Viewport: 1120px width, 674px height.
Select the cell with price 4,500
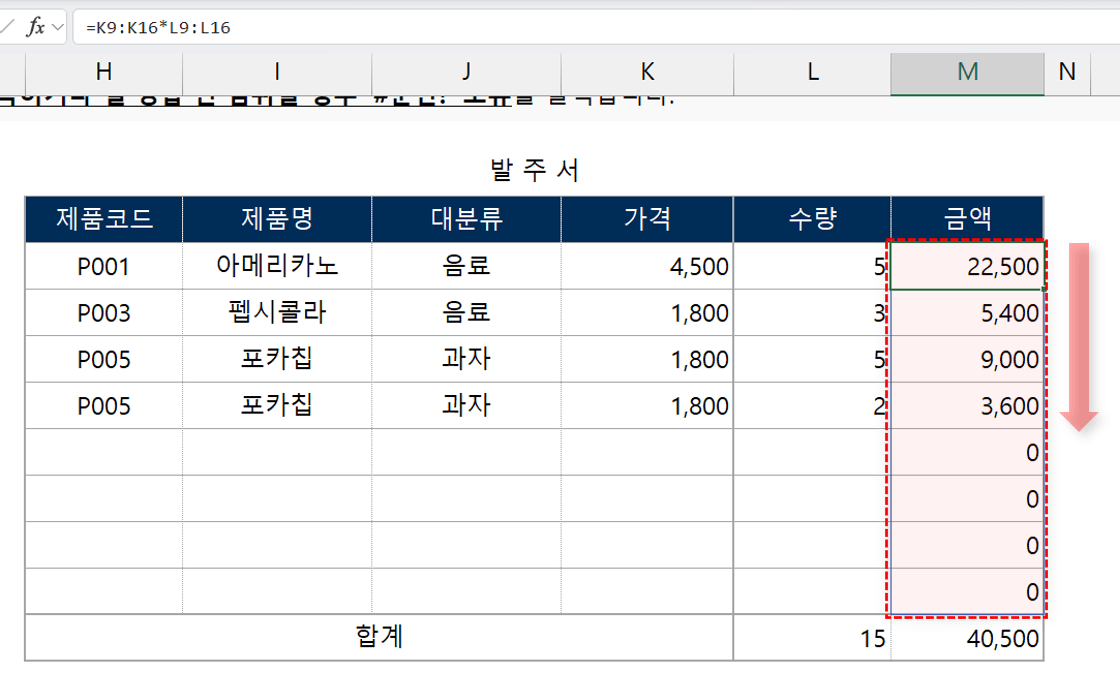646,266
